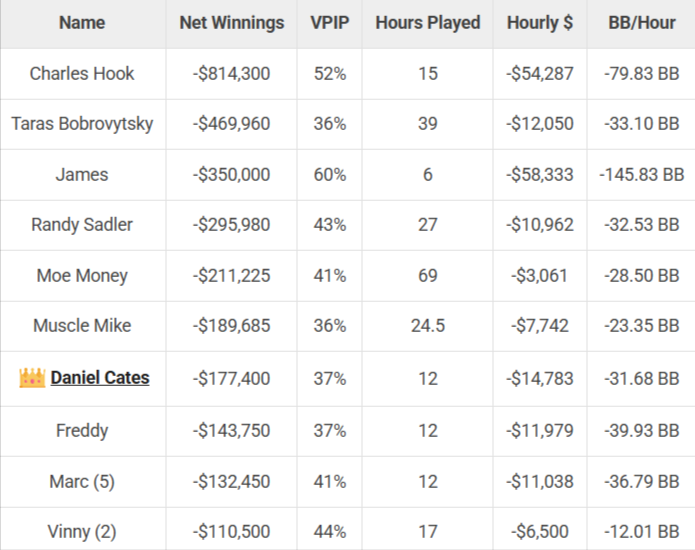Viewport: 695px width, 550px height.
Task: Sort table by VPIP header
Action: pos(328,23)
